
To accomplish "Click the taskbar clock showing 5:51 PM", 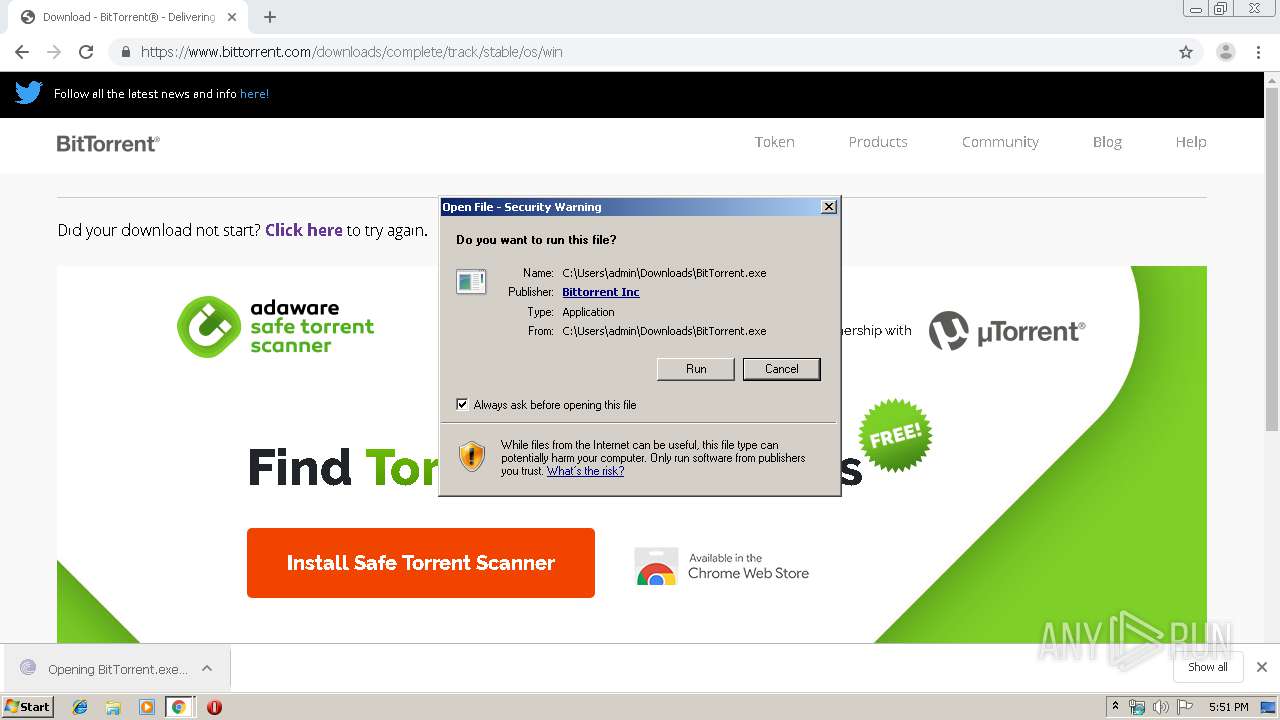I will [x=1228, y=707].
